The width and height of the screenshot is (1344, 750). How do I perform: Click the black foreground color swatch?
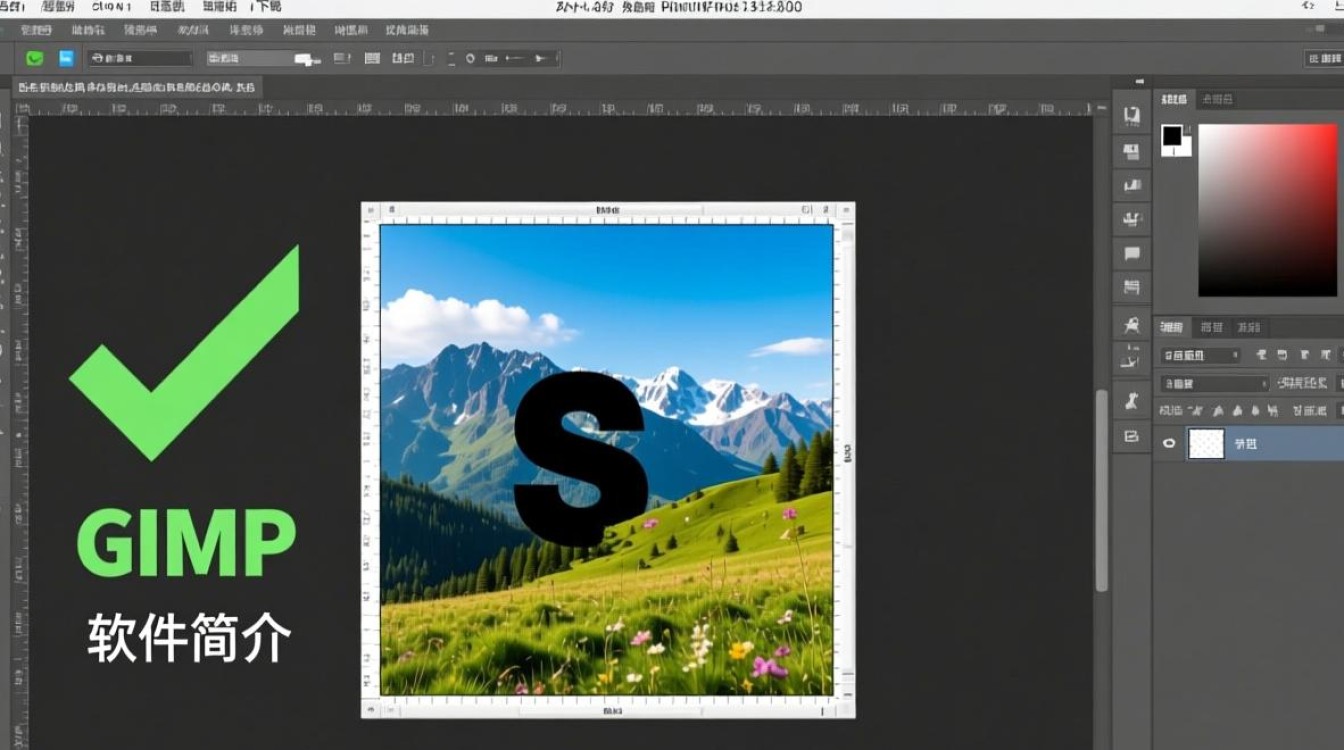tap(1171, 135)
